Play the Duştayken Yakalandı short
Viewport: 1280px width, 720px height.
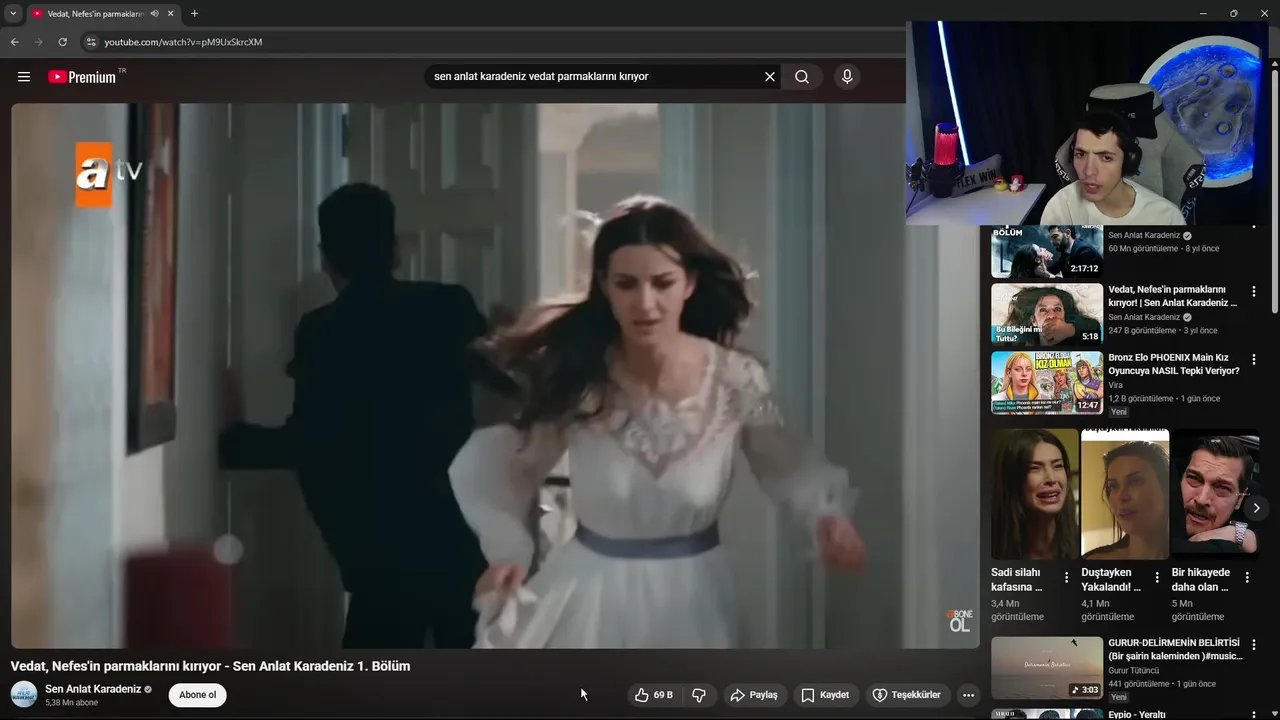click(x=1125, y=494)
